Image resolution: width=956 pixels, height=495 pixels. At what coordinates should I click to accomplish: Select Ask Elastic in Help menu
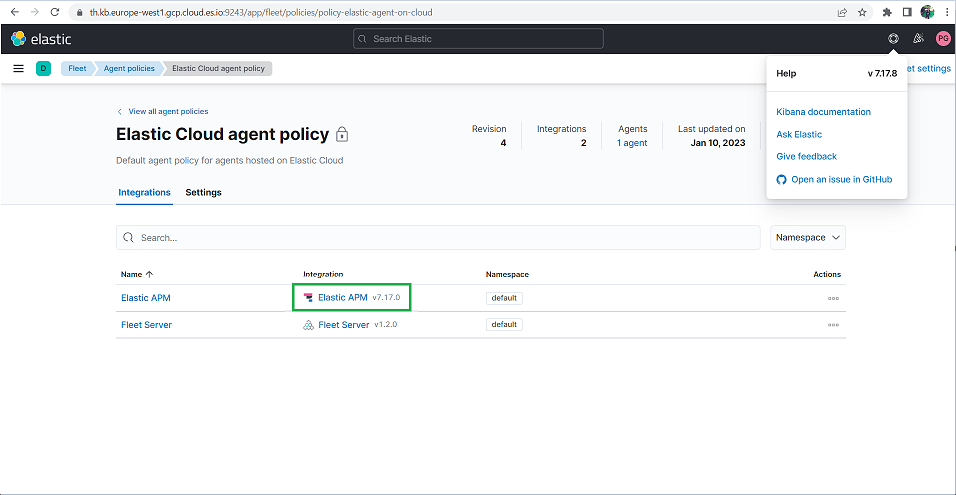[x=799, y=135]
